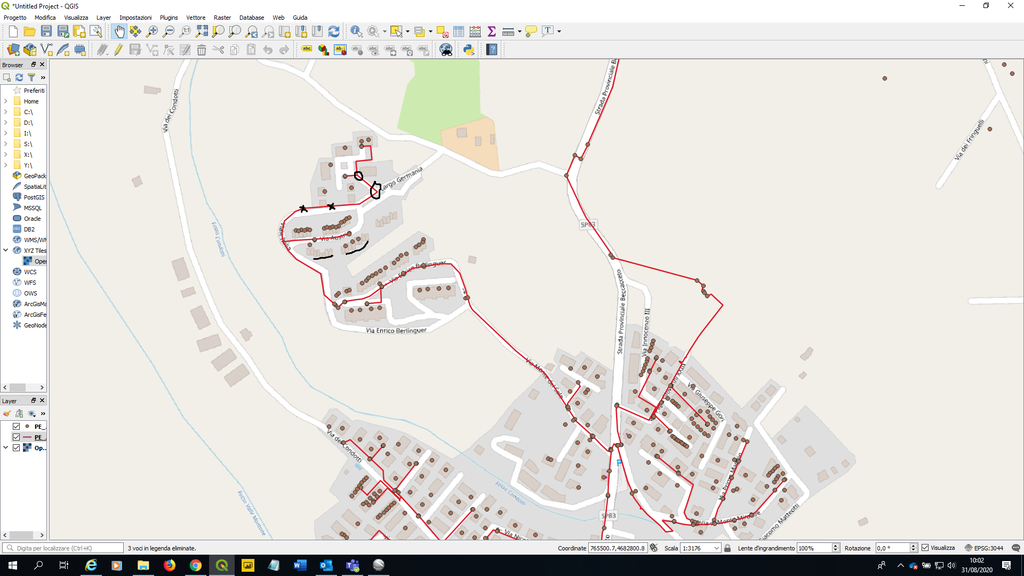This screenshot has width=1024, height=576.
Task: Uncheck the OpenStreetMap layer visibility box
Action: [16, 448]
